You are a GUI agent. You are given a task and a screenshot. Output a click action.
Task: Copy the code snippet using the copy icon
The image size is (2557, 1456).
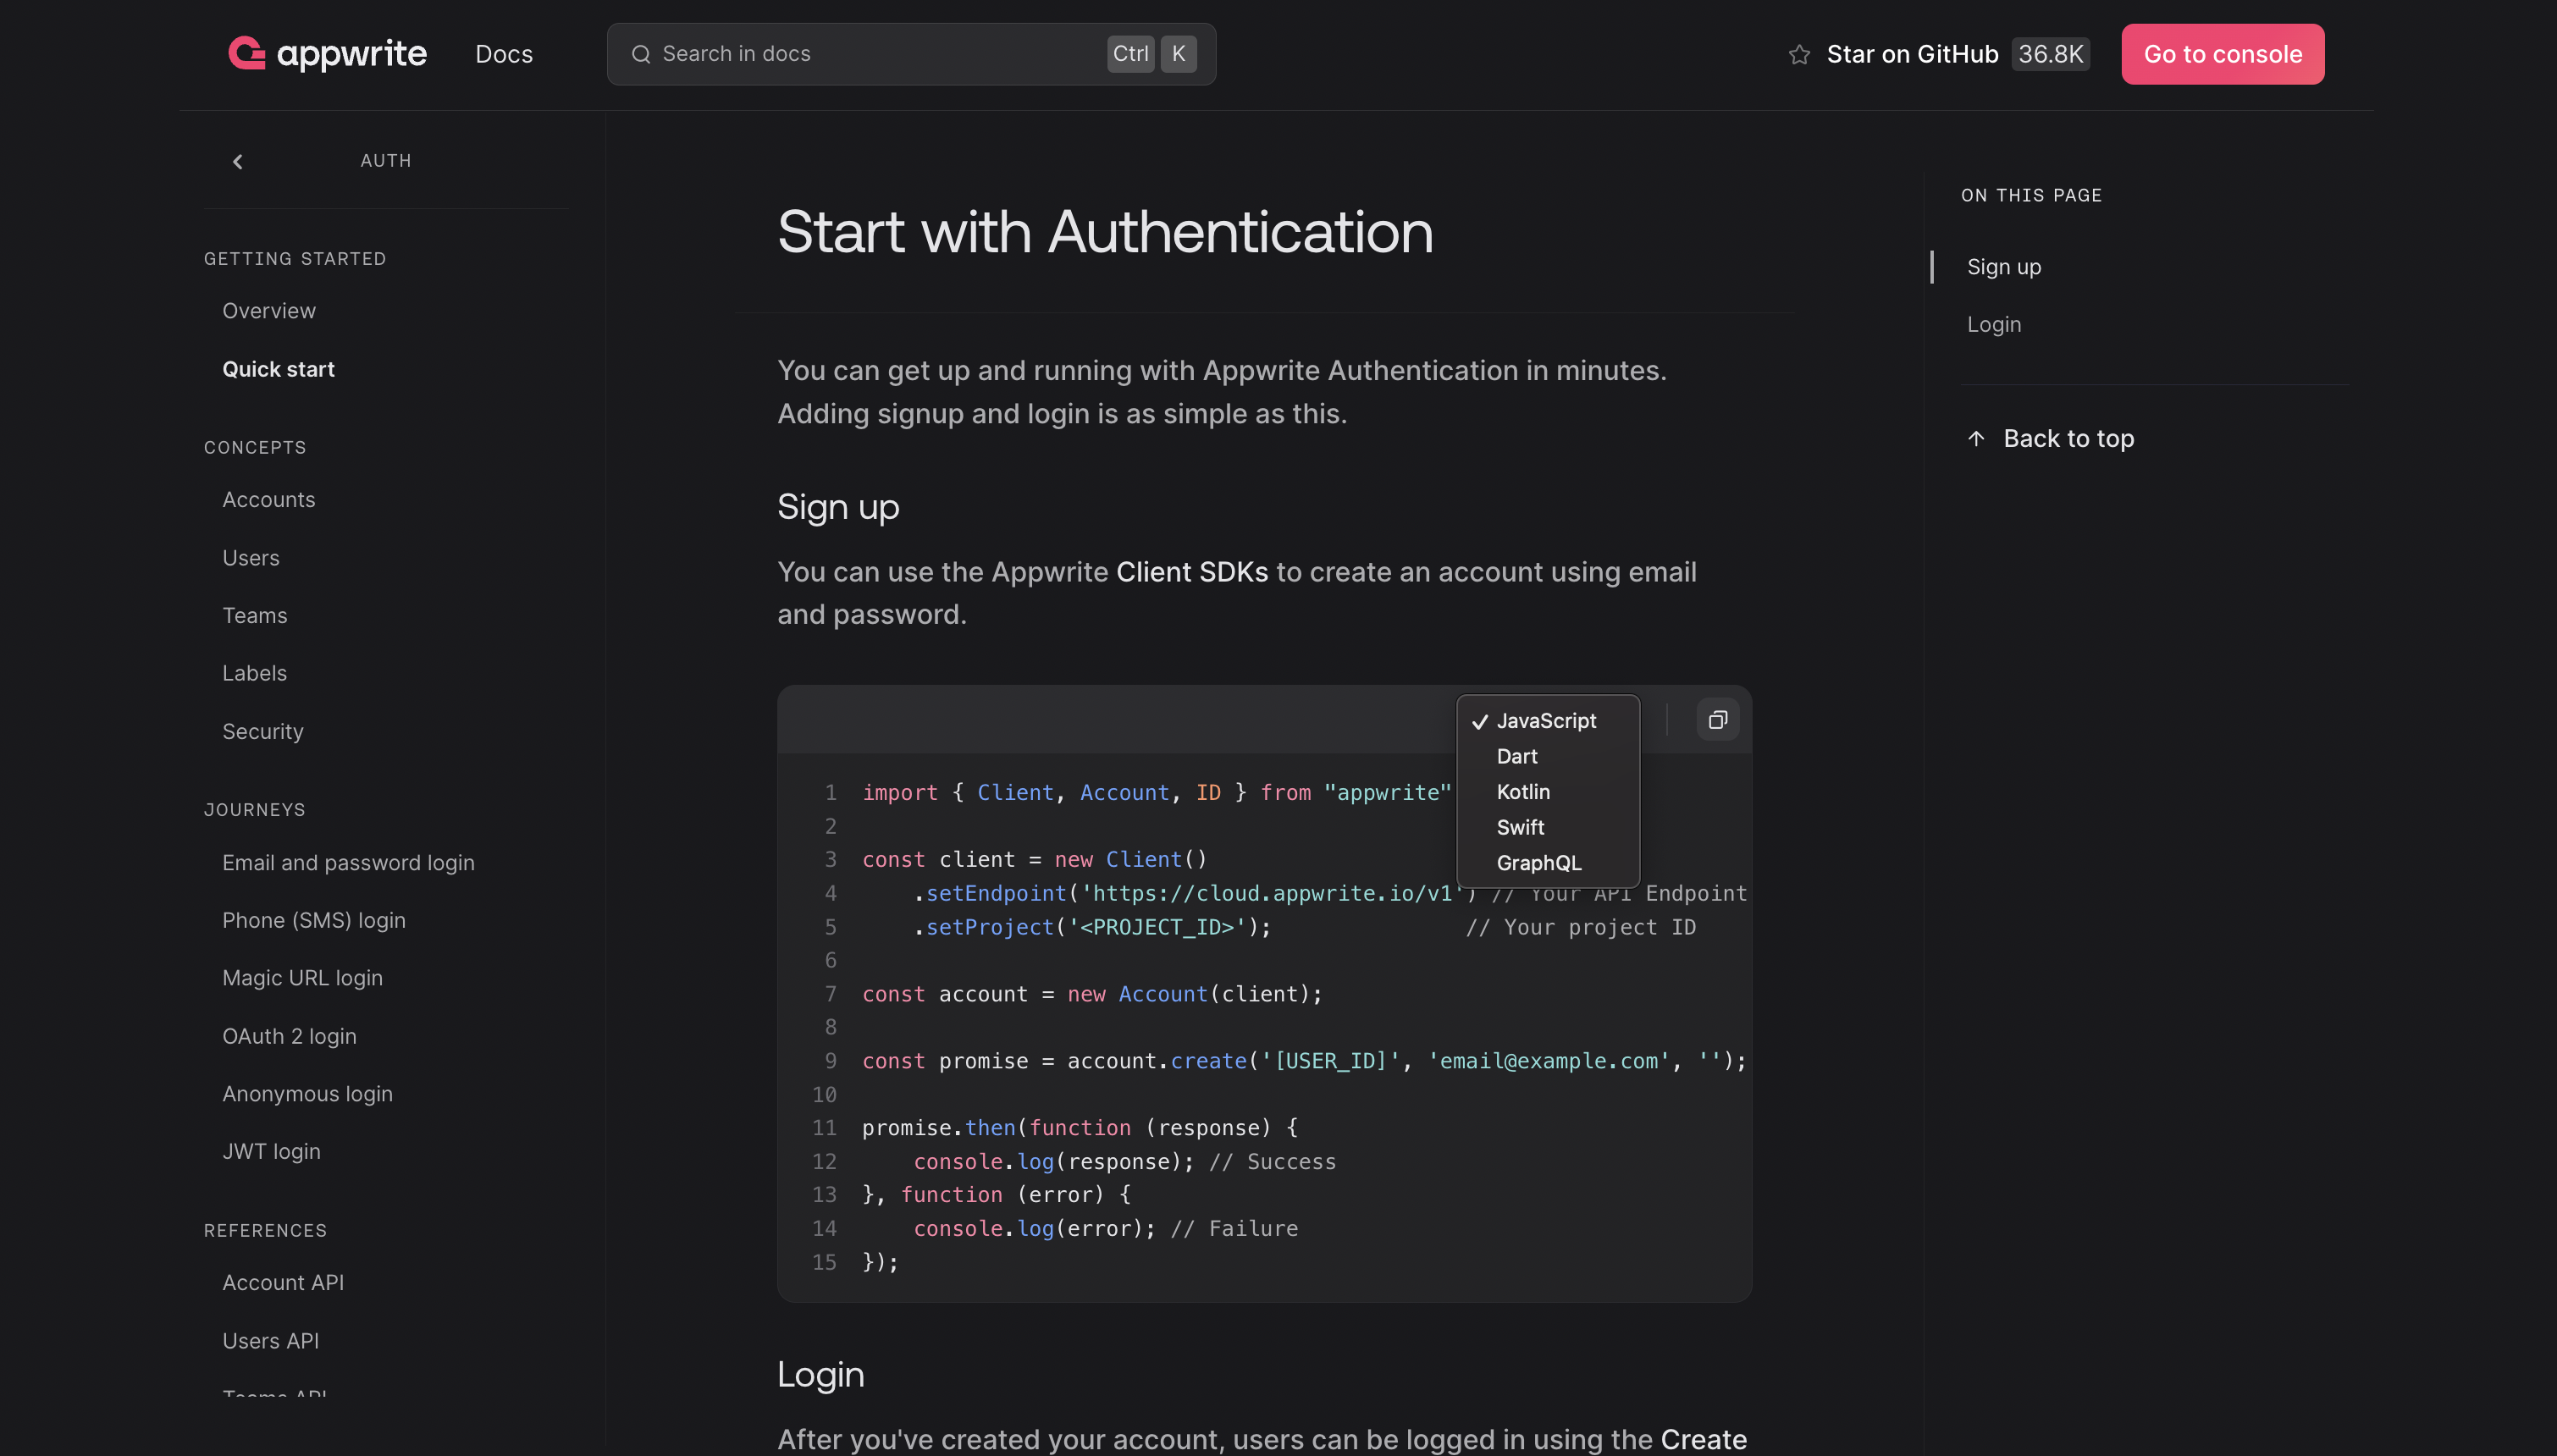1717,719
